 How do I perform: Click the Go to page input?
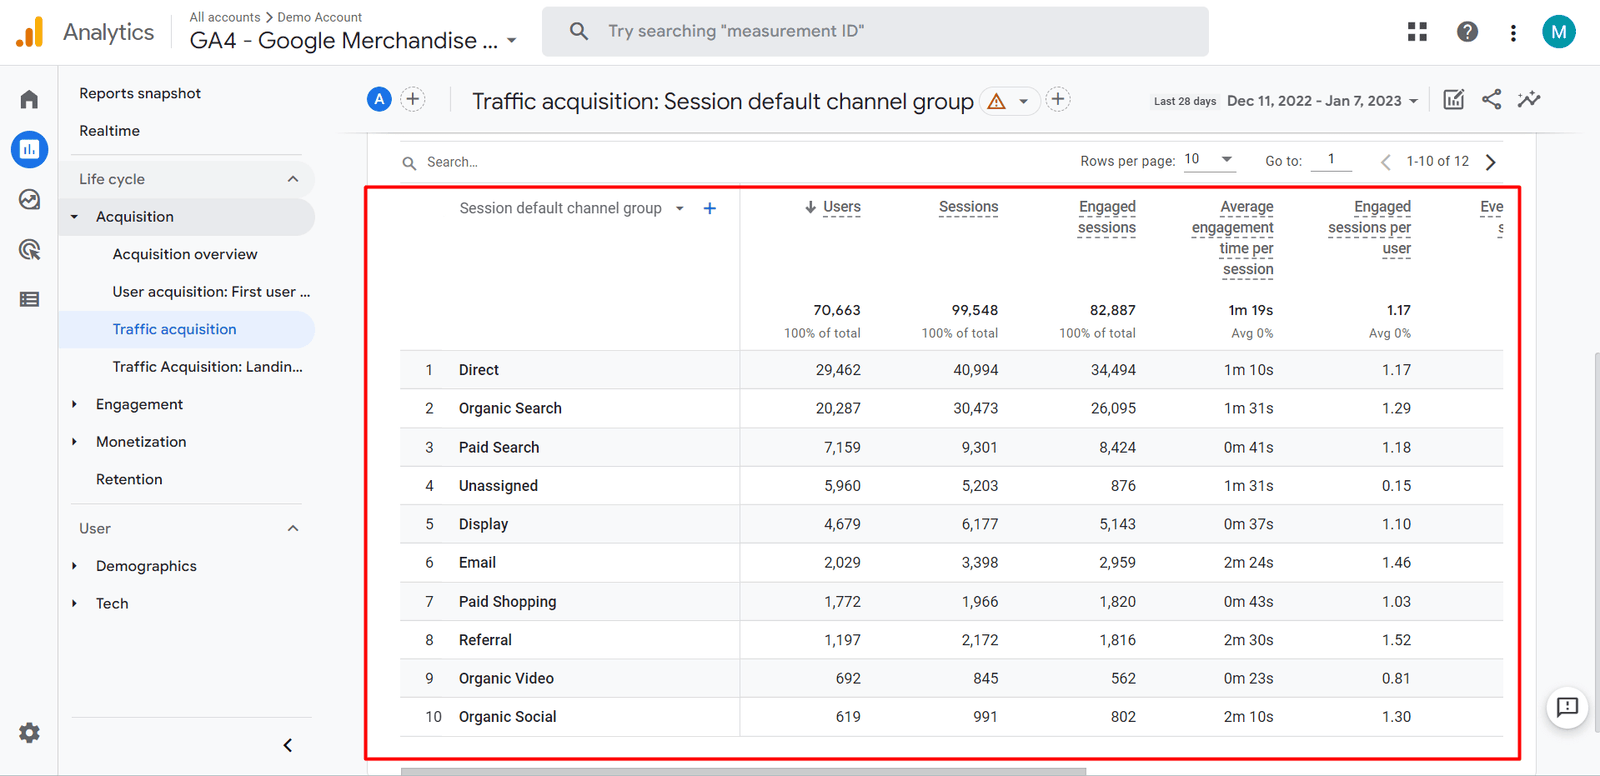point(1331,160)
